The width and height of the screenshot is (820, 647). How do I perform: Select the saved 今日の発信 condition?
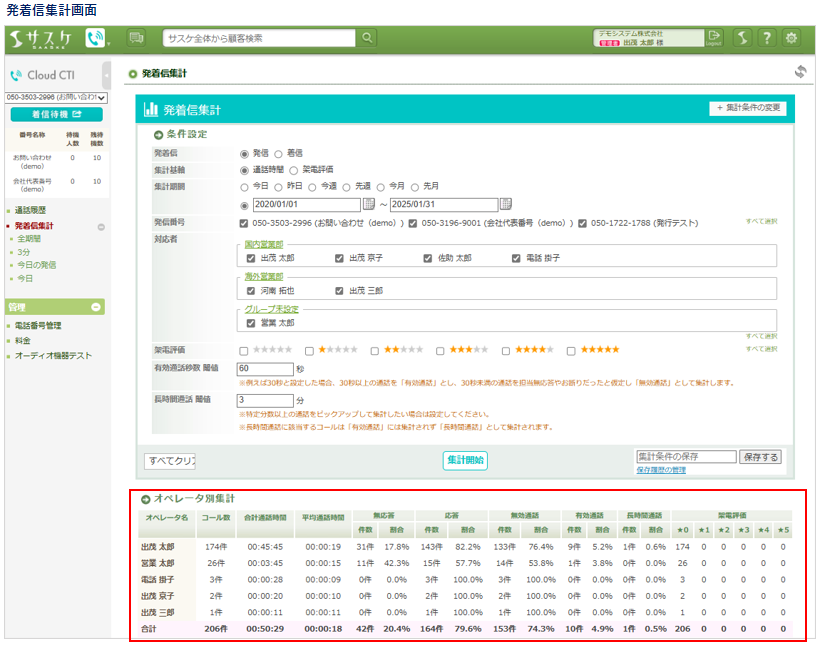(x=37, y=265)
